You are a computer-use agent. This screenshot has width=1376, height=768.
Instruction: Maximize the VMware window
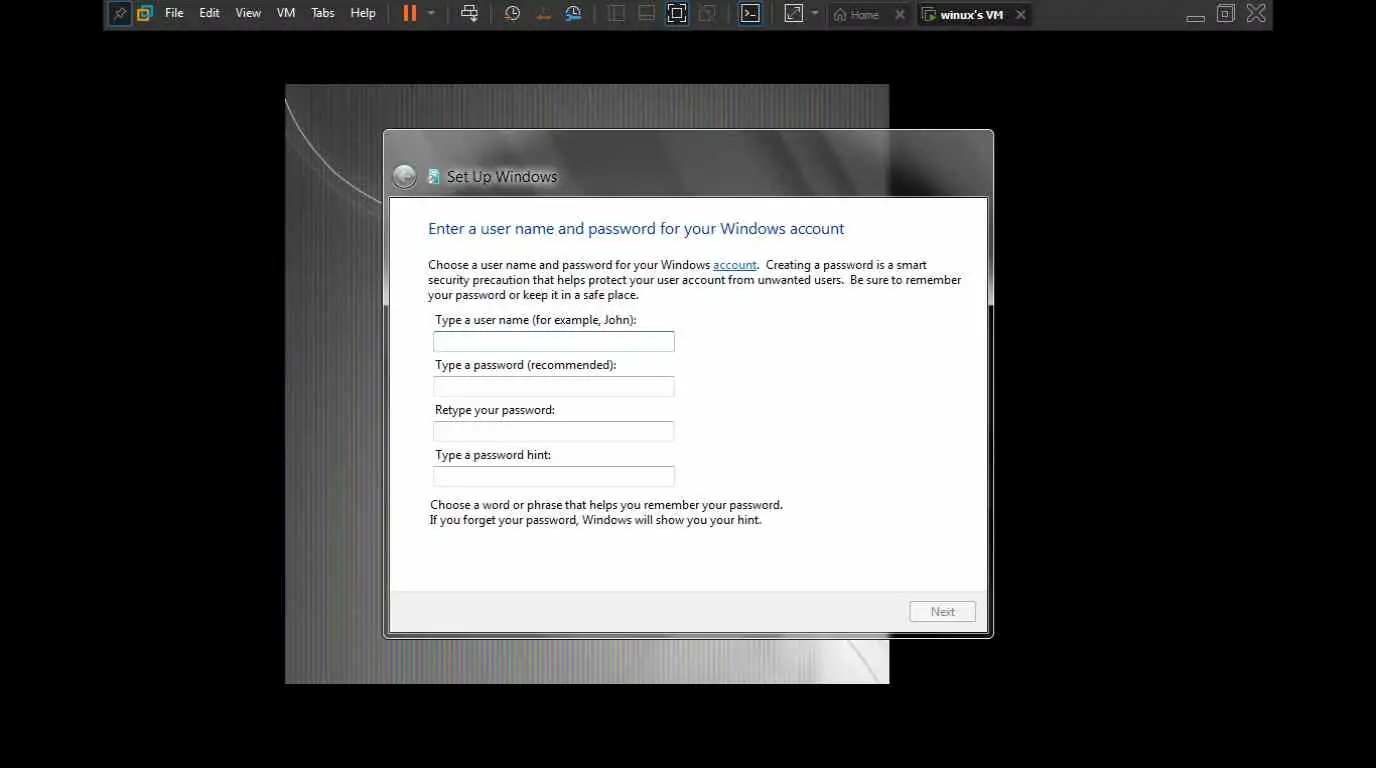click(1226, 14)
